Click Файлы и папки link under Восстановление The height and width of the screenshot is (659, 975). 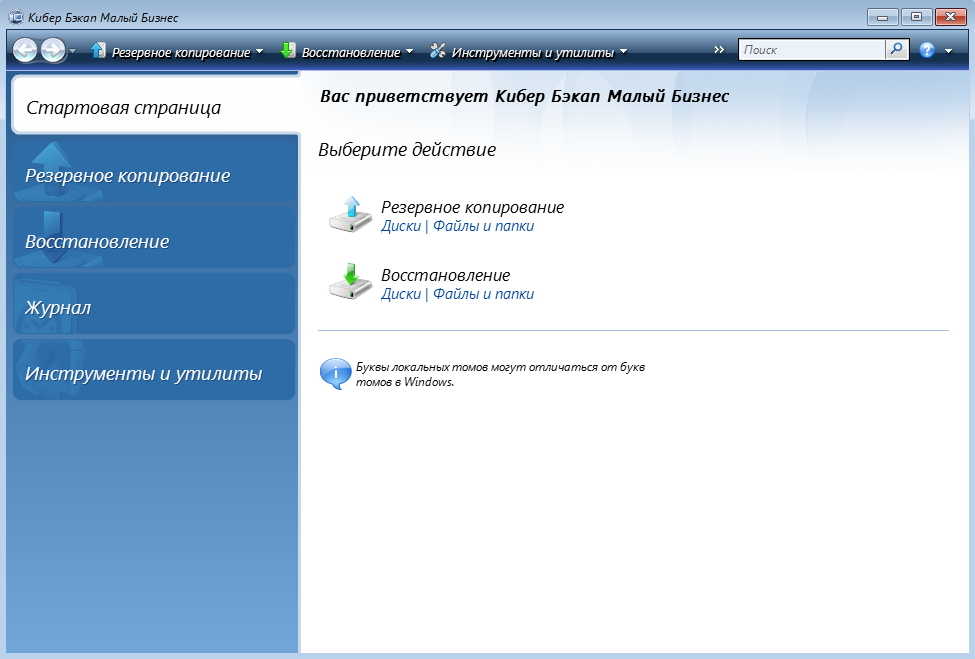[483, 294]
